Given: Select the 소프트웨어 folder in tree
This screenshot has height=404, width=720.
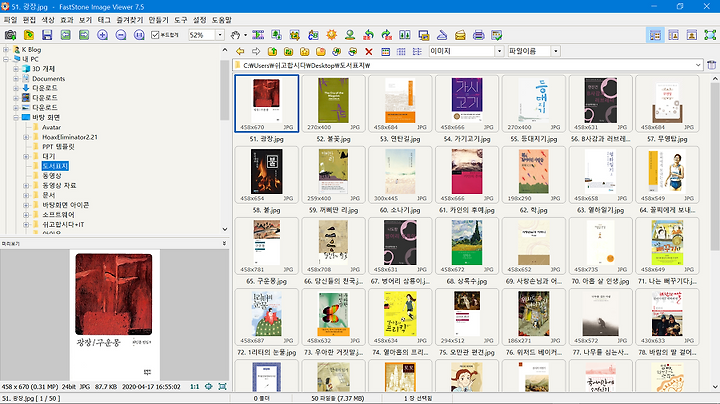Looking at the screenshot, I should 58,214.
